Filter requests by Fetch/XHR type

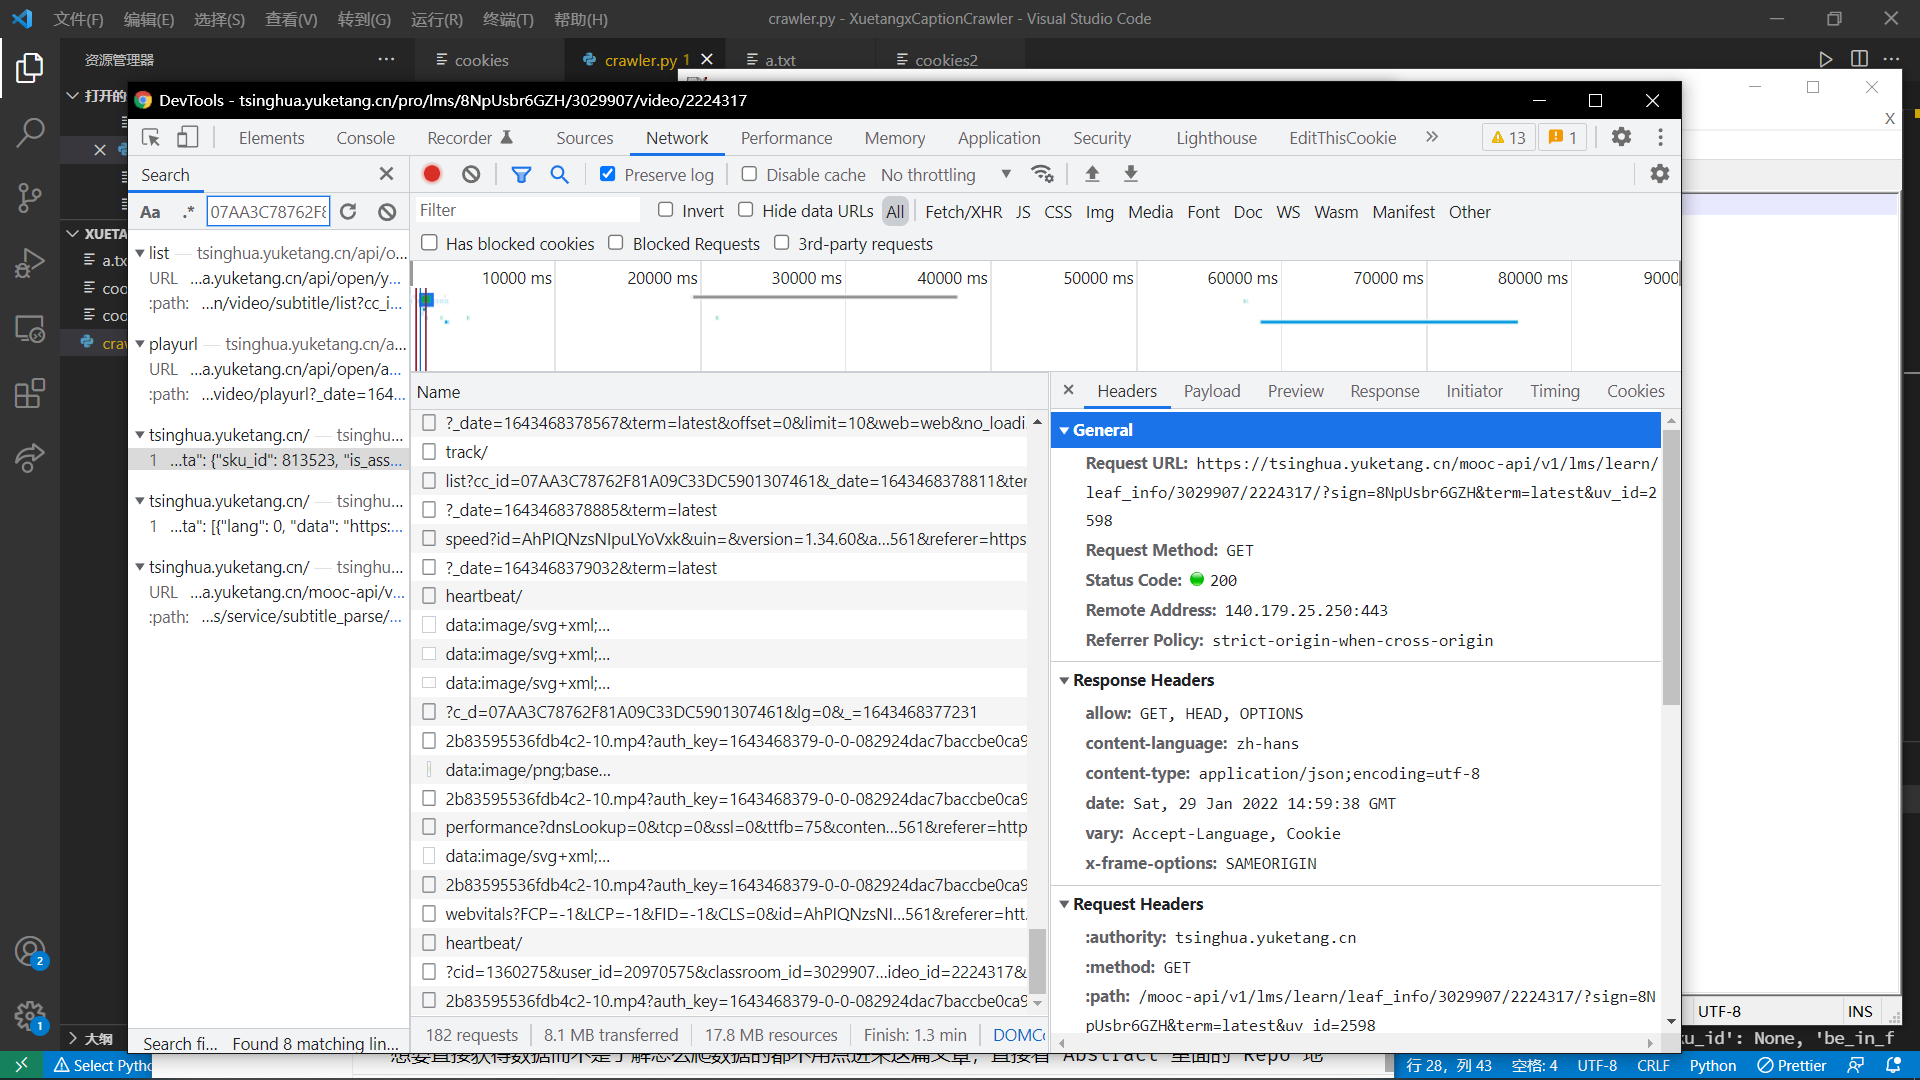coord(963,211)
